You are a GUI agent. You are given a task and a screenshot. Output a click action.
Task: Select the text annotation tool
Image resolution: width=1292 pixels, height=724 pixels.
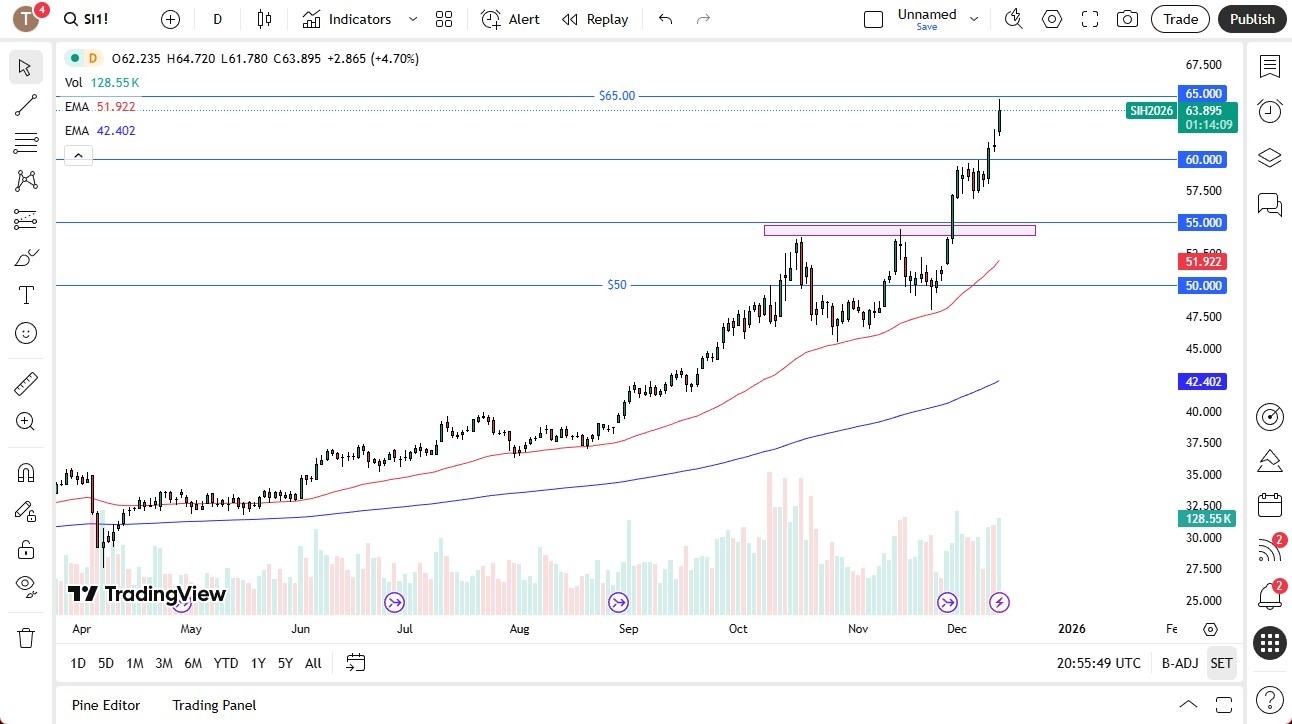(x=25, y=295)
